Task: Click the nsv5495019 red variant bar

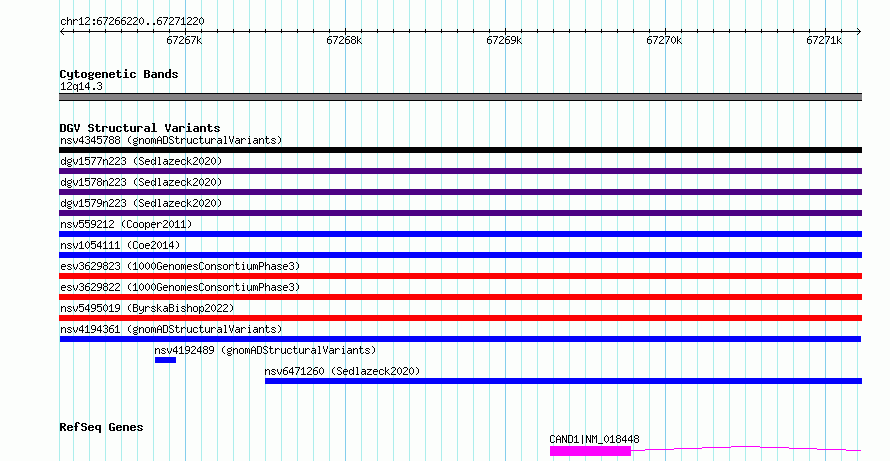Action: click(x=461, y=318)
